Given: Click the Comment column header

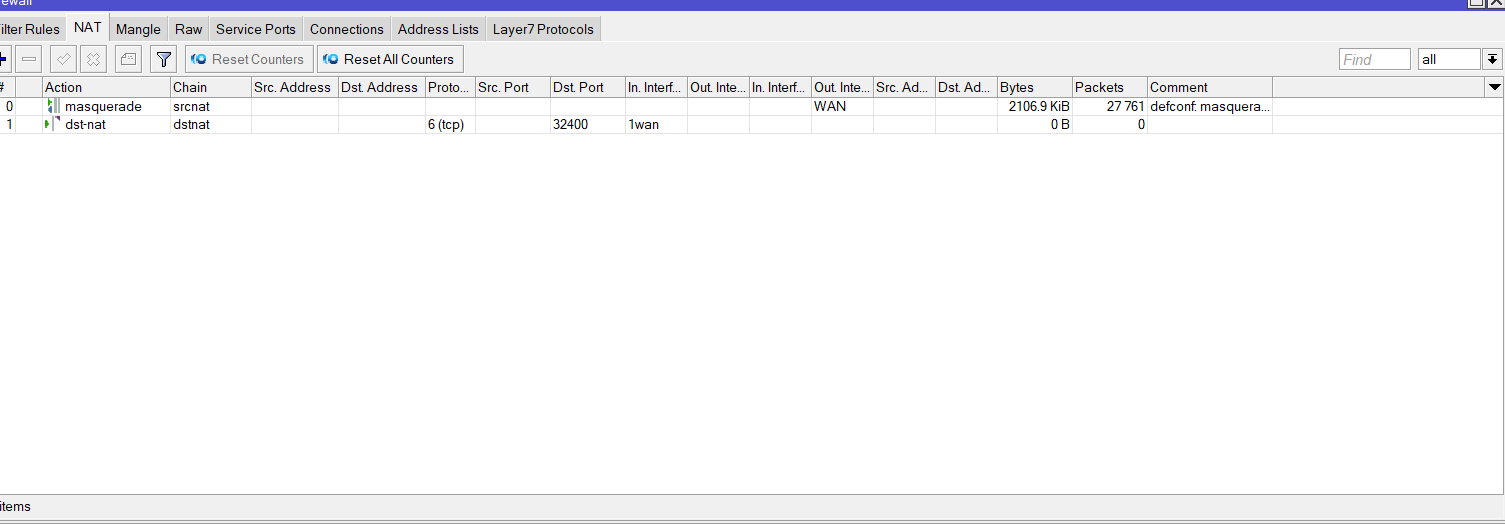Looking at the screenshot, I should (x=1210, y=87).
